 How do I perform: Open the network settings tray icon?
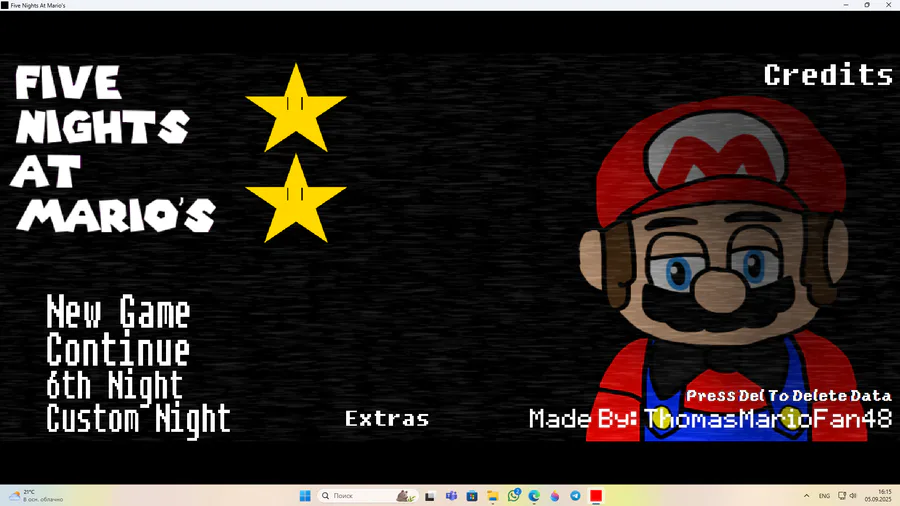pyautogui.click(x=842, y=496)
